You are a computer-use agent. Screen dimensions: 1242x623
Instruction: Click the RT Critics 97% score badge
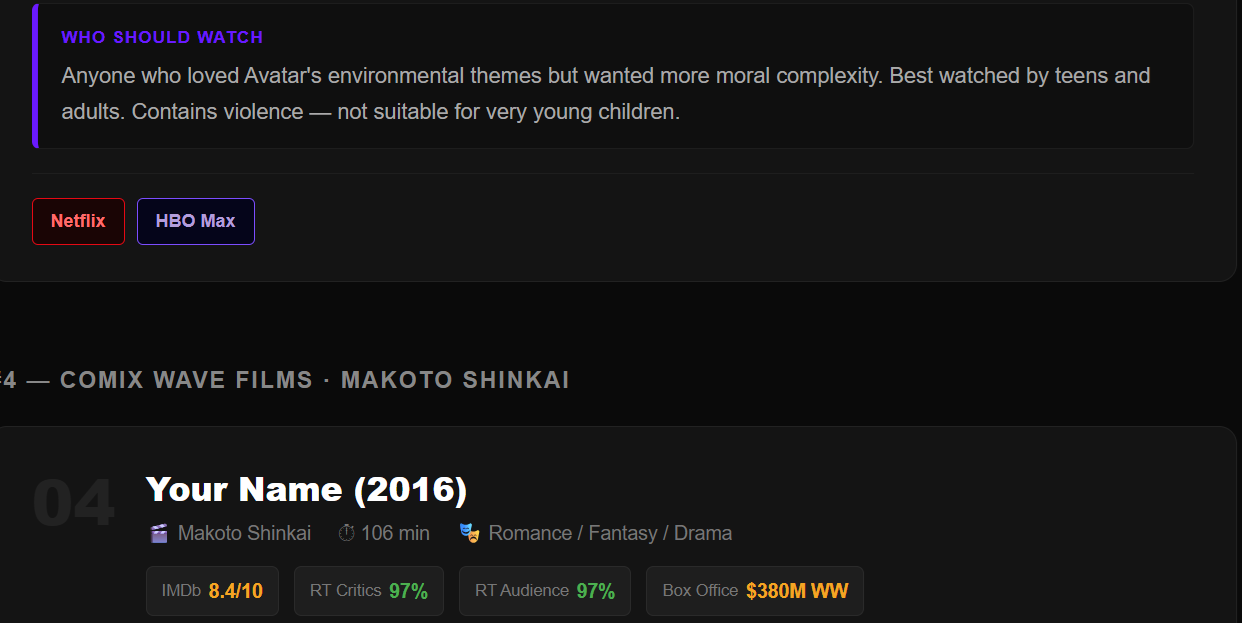pyautogui.click(x=368, y=590)
